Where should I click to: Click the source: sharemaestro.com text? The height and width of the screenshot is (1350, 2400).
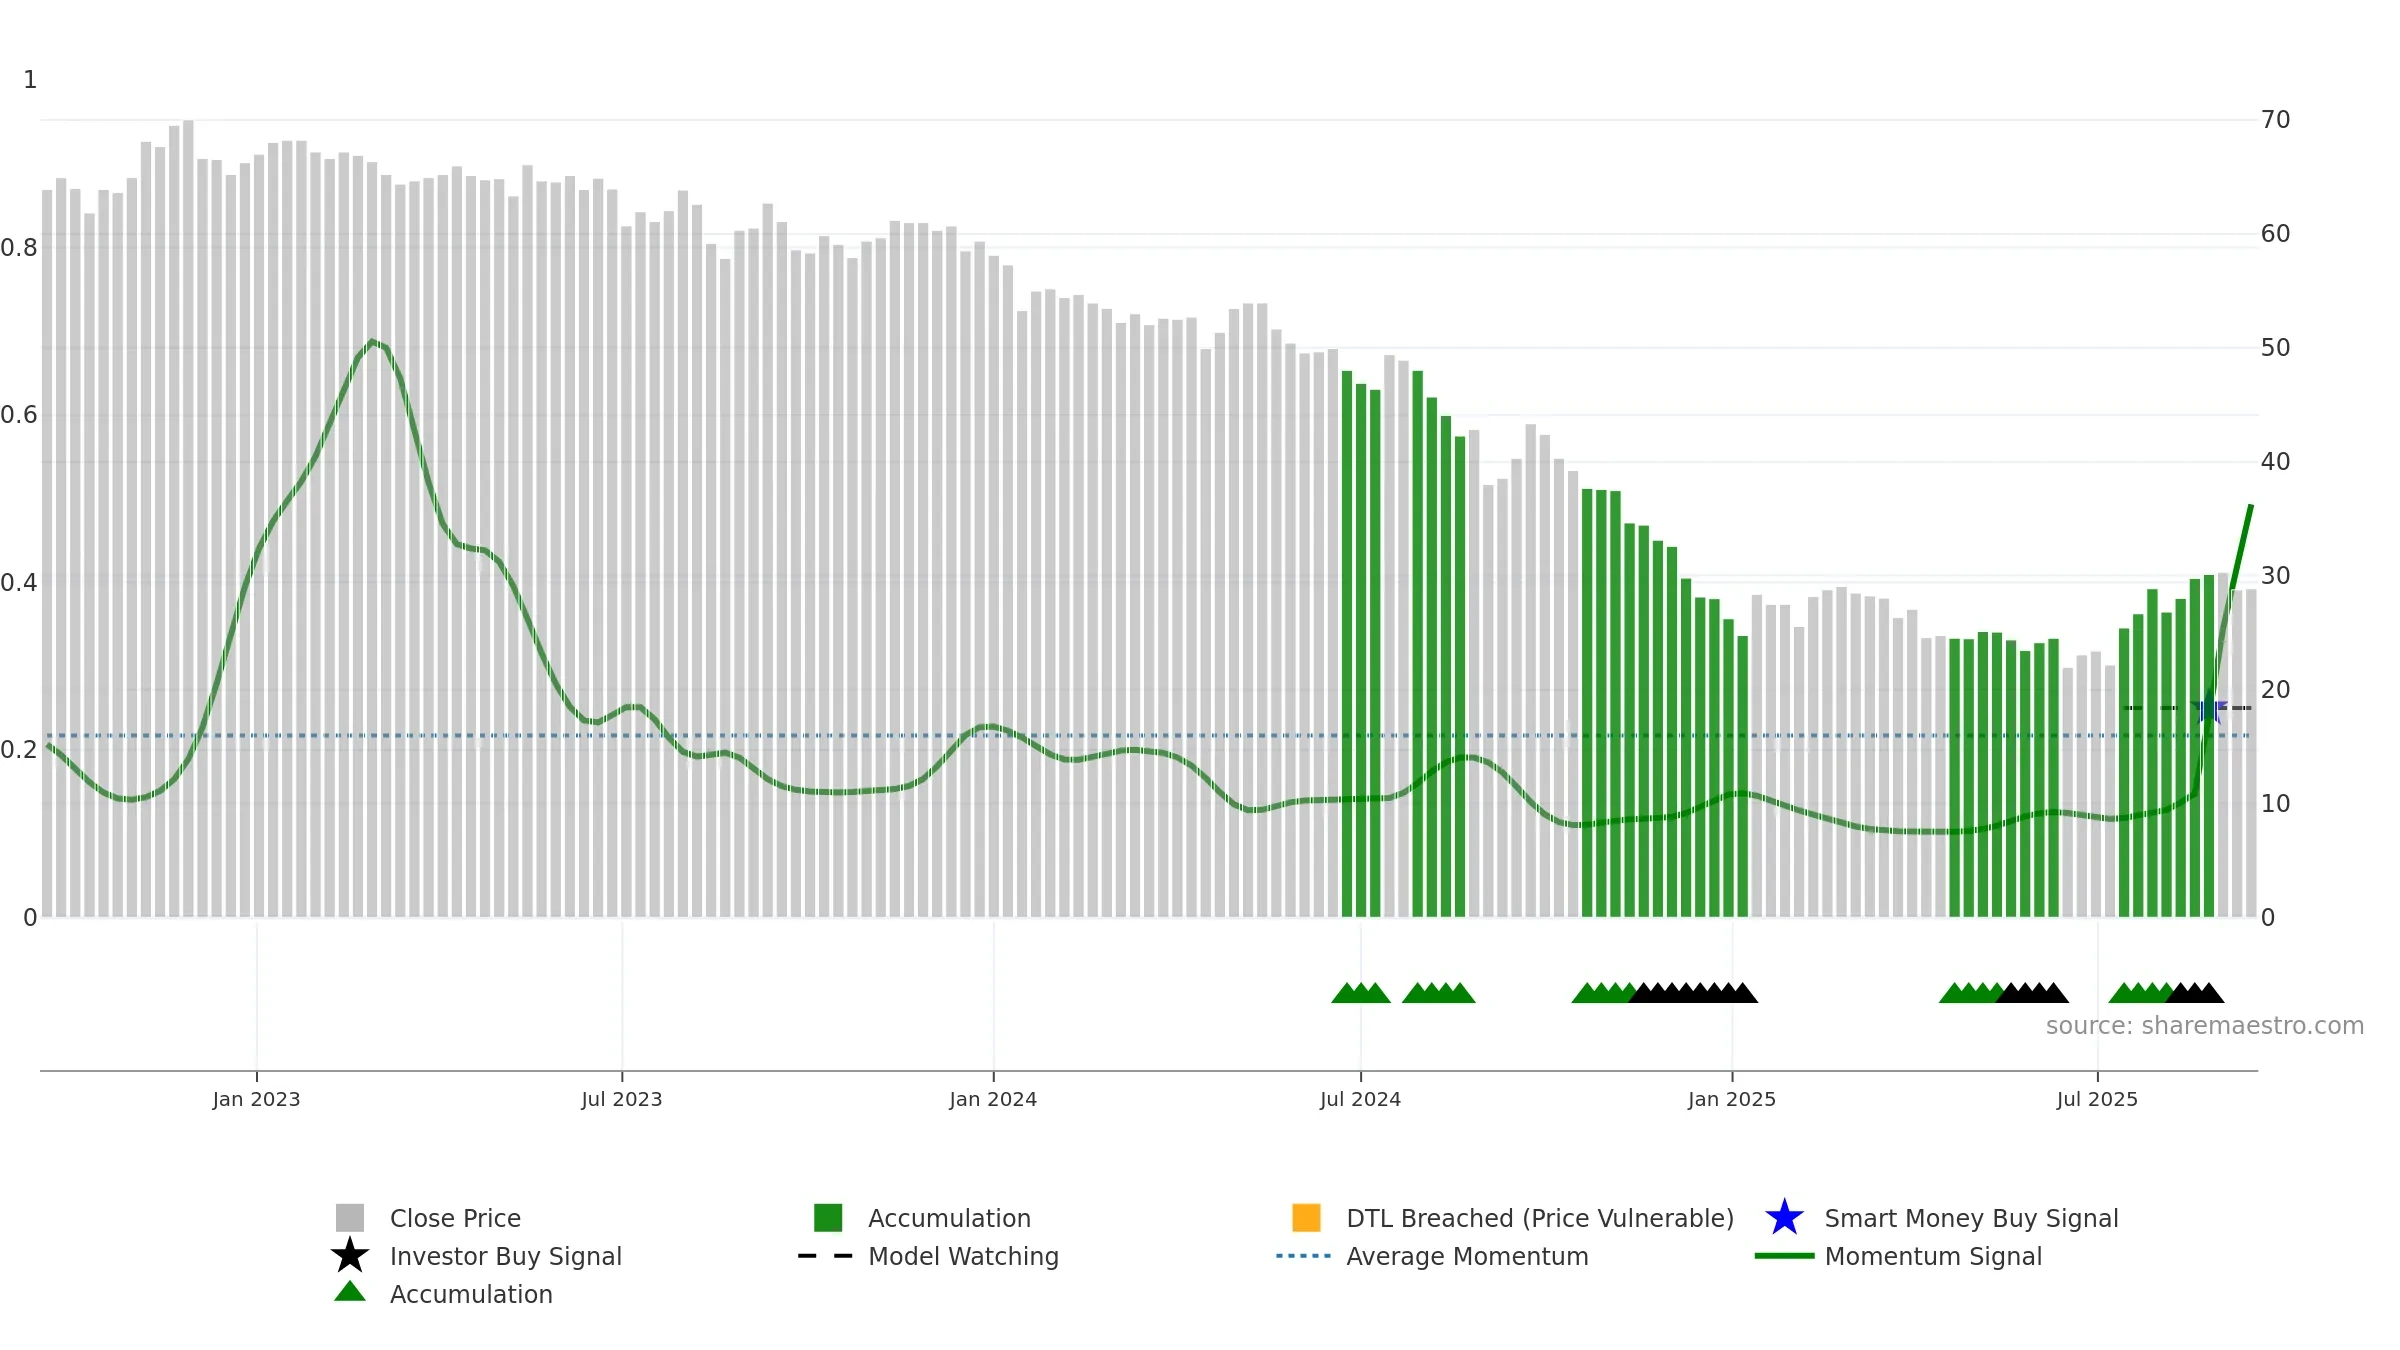(2205, 1026)
